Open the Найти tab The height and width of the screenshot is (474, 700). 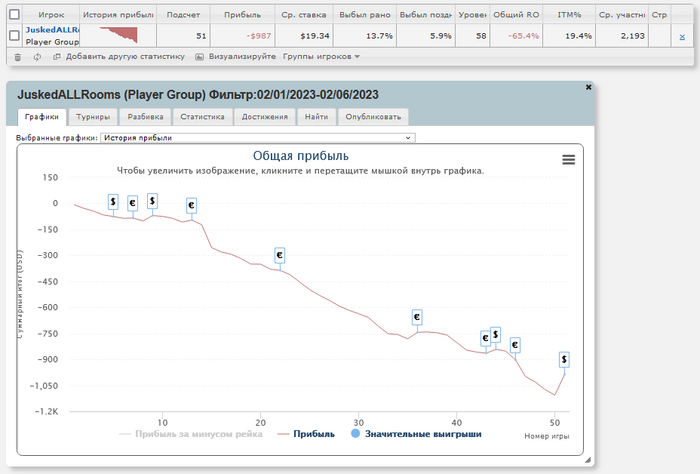317,117
